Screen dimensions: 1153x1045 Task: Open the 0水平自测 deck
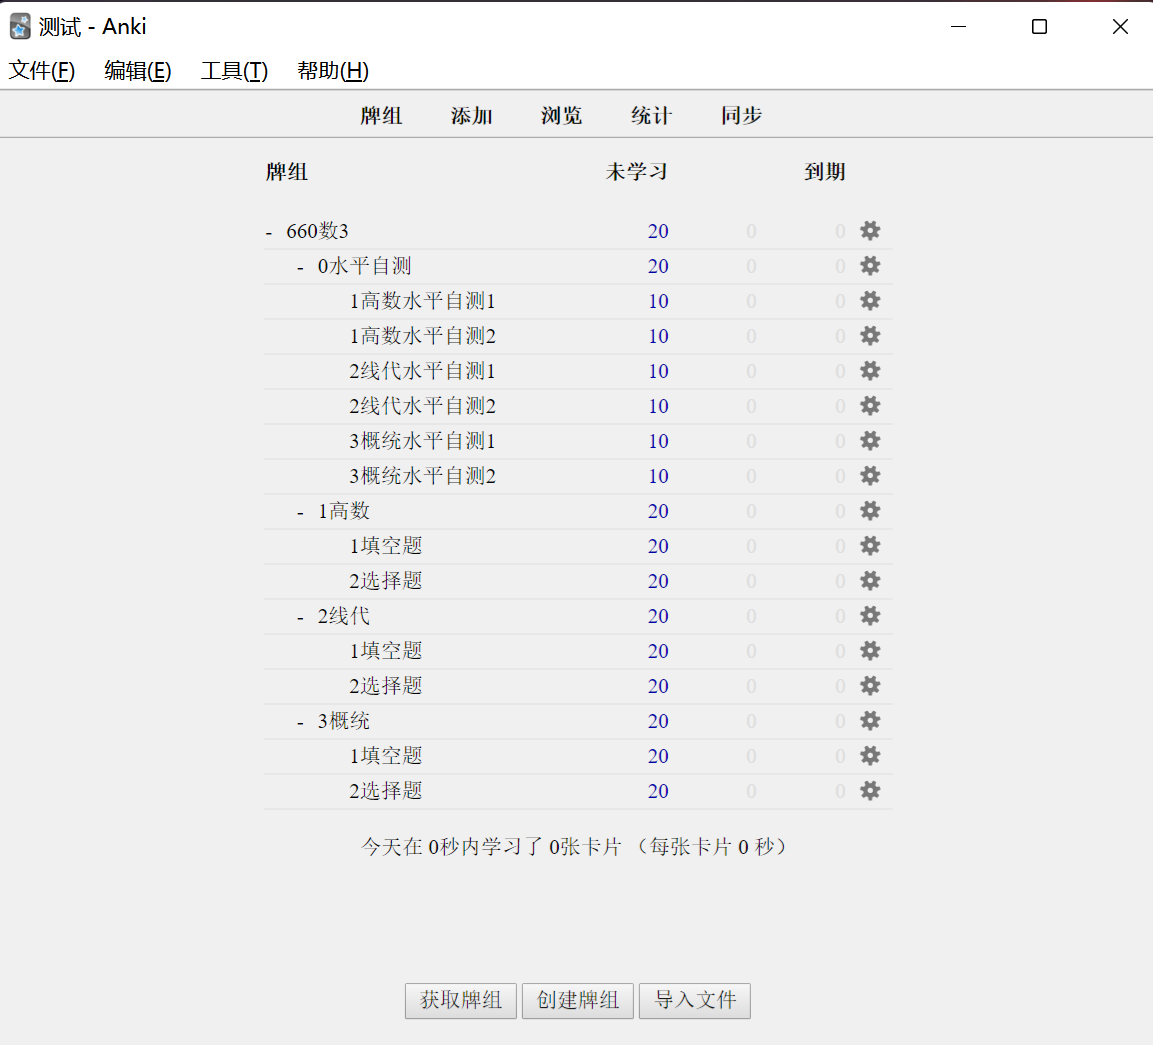tap(364, 265)
